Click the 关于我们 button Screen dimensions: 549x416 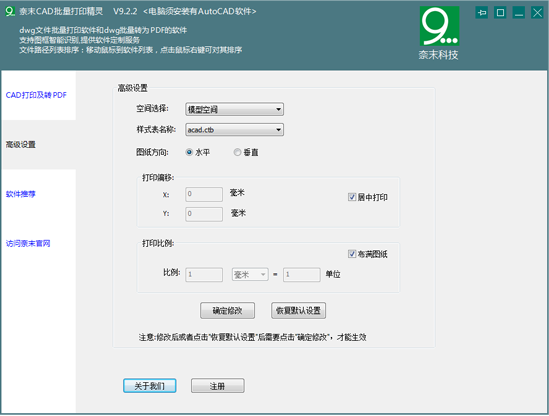pyautogui.click(x=150, y=386)
